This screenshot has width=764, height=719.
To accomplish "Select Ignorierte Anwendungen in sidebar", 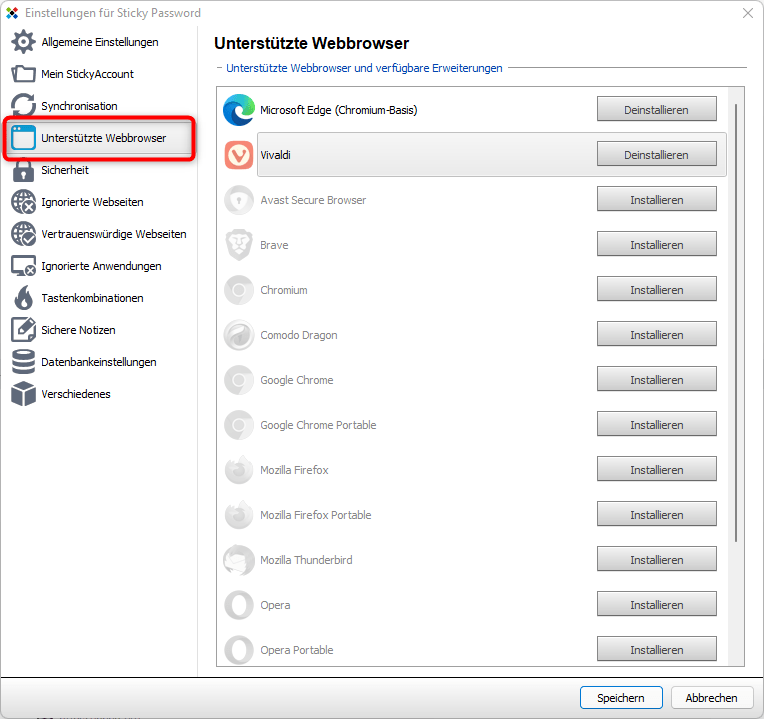I will (99, 266).
